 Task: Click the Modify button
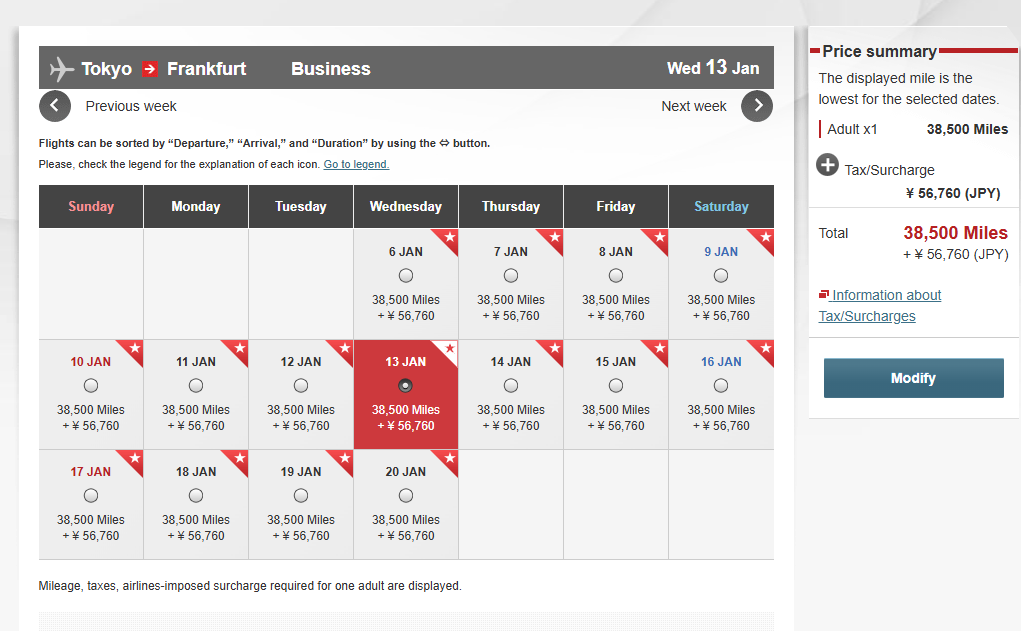[x=914, y=378]
